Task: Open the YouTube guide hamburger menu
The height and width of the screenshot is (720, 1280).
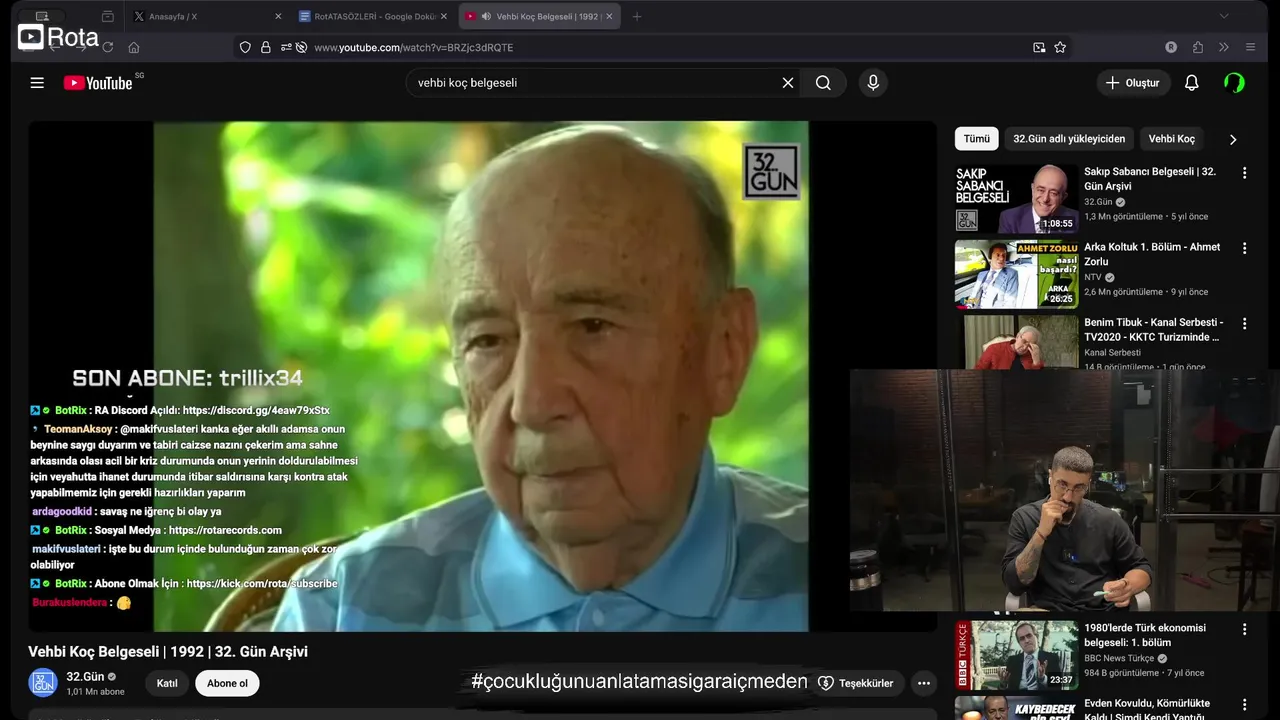Action: (x=37, y=83)
